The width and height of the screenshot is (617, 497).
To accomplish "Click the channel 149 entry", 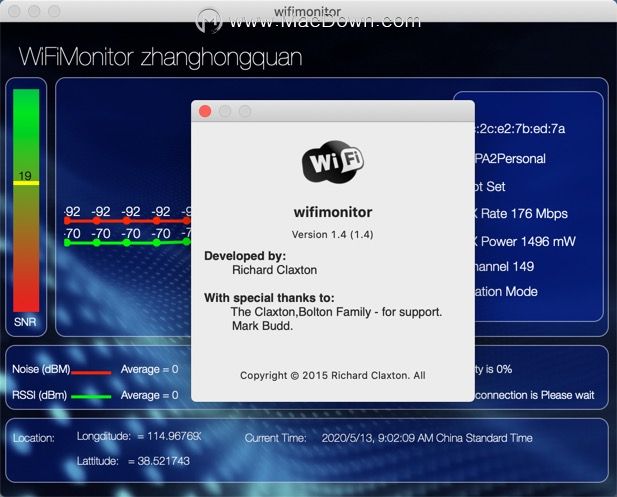I will tap(504, 266).
